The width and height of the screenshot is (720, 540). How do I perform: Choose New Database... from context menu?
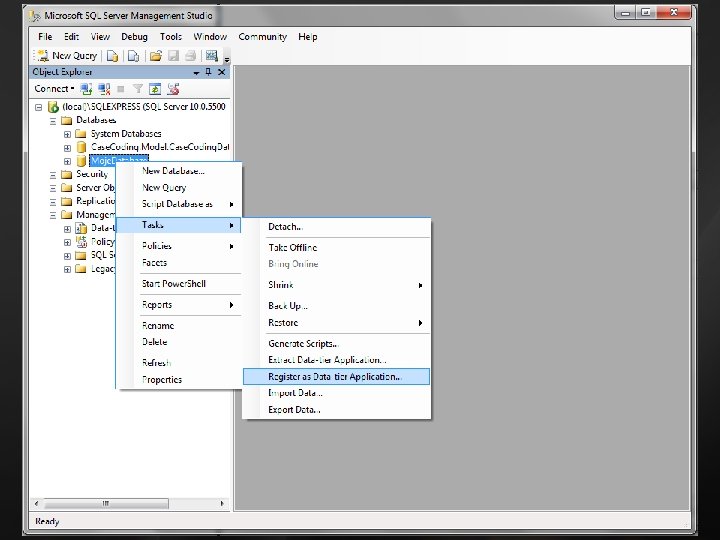click(179, 171)
